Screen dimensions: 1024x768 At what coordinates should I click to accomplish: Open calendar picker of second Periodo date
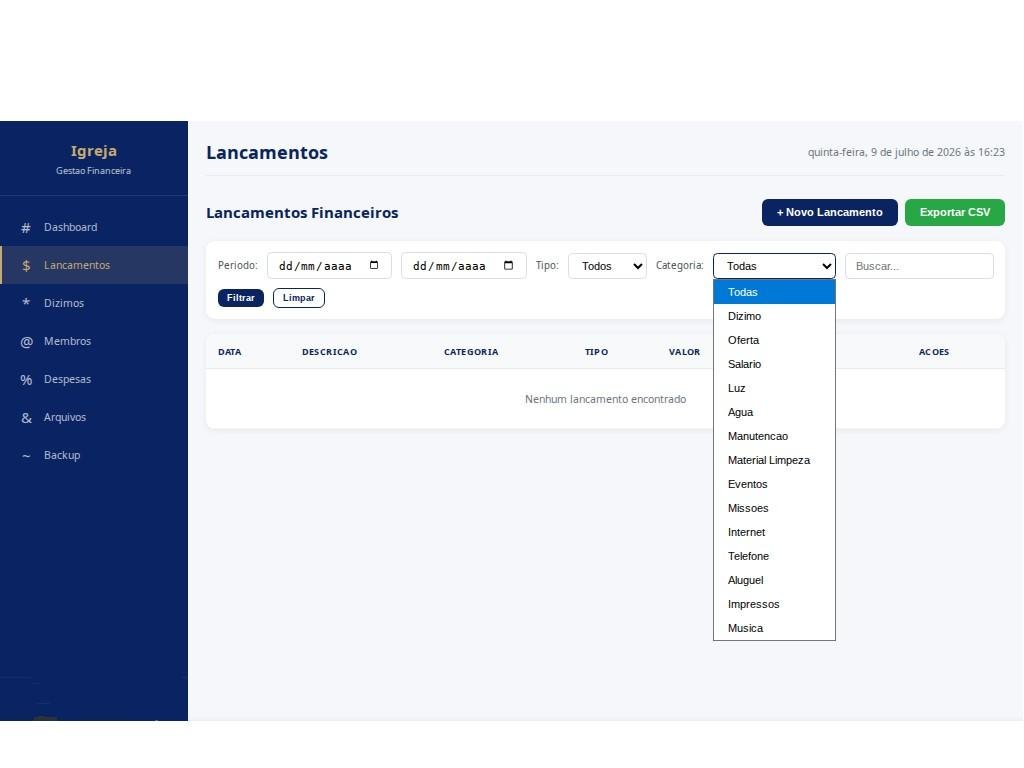pos(509,265)
